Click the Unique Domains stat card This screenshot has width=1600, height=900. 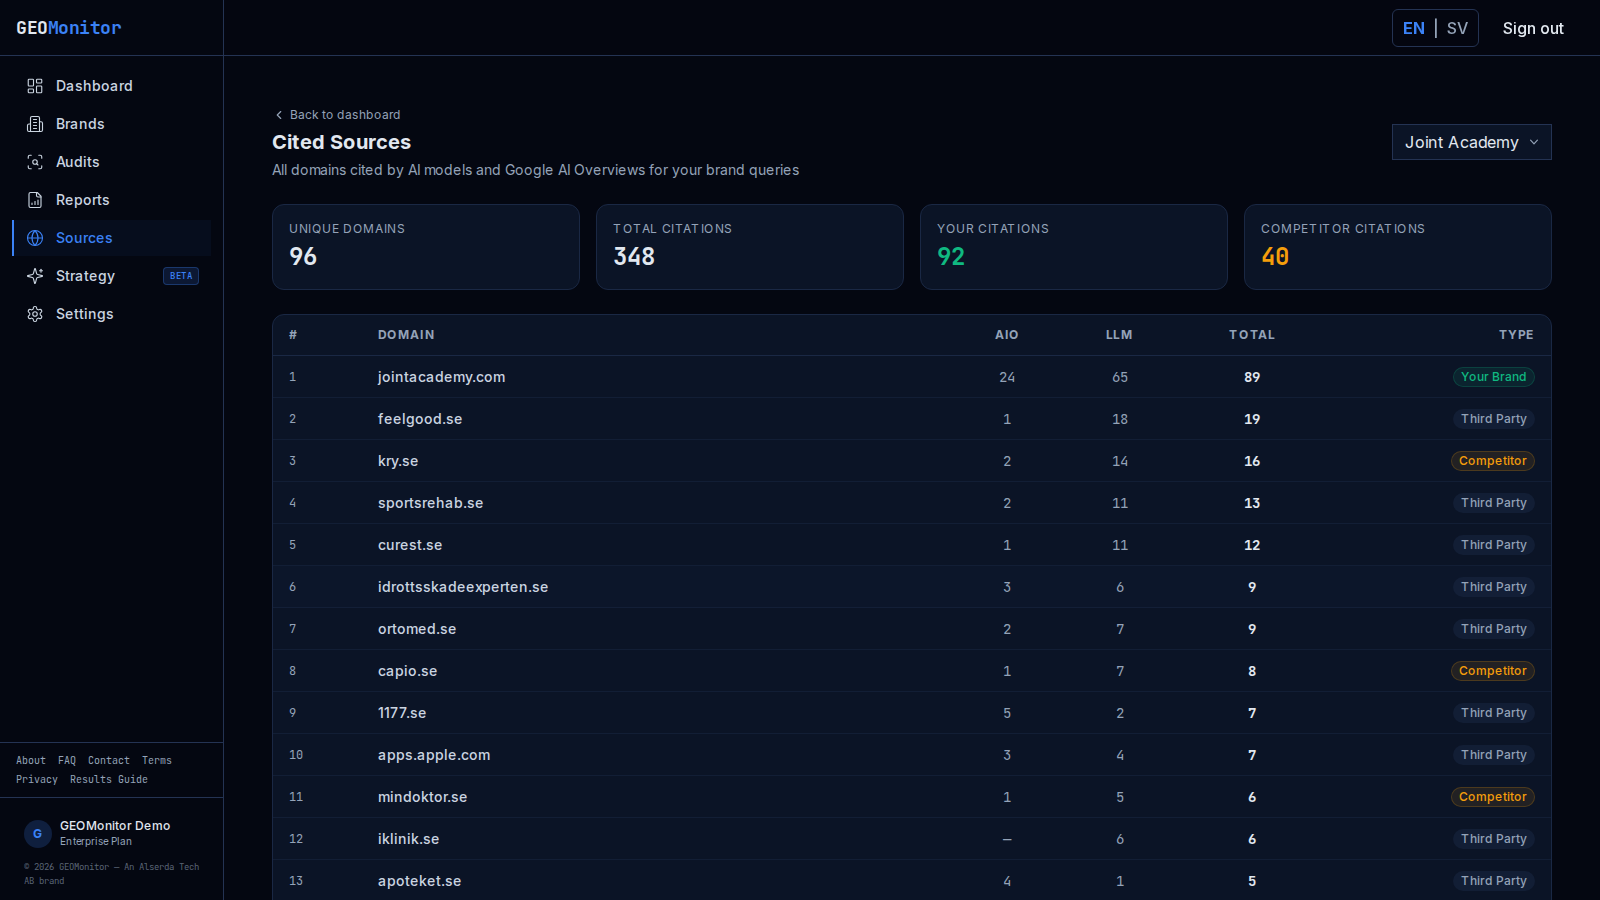(x=426, y=247)
